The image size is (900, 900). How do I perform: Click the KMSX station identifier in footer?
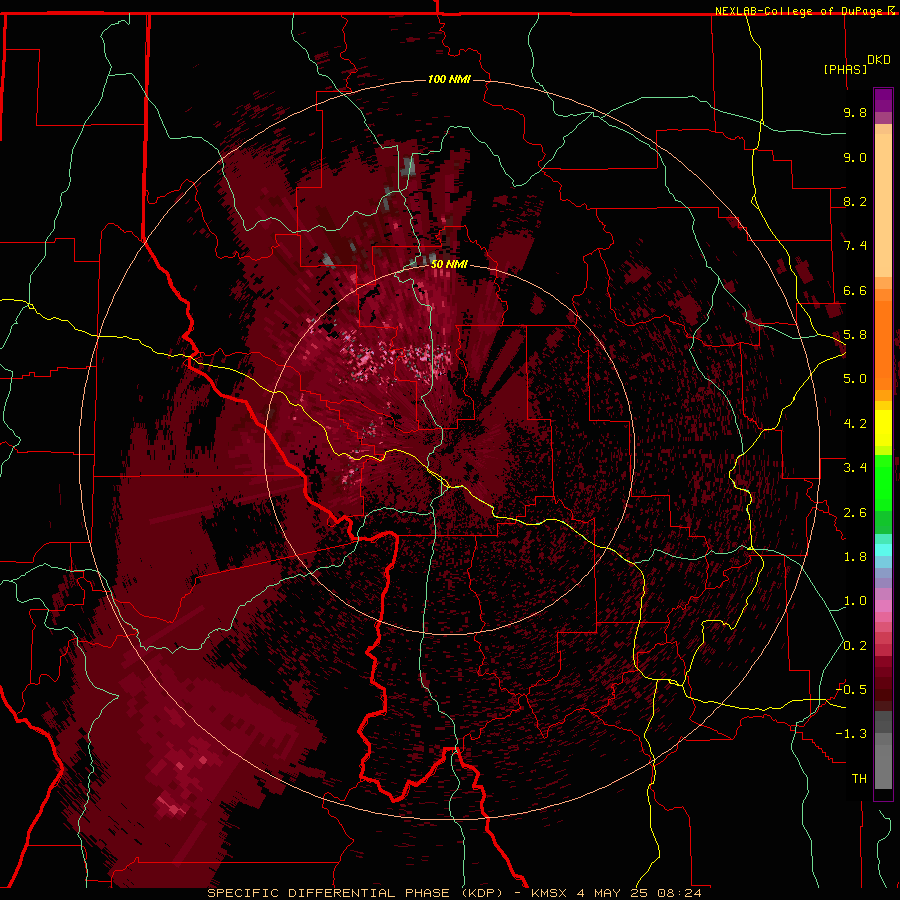[x=551, y=893]
